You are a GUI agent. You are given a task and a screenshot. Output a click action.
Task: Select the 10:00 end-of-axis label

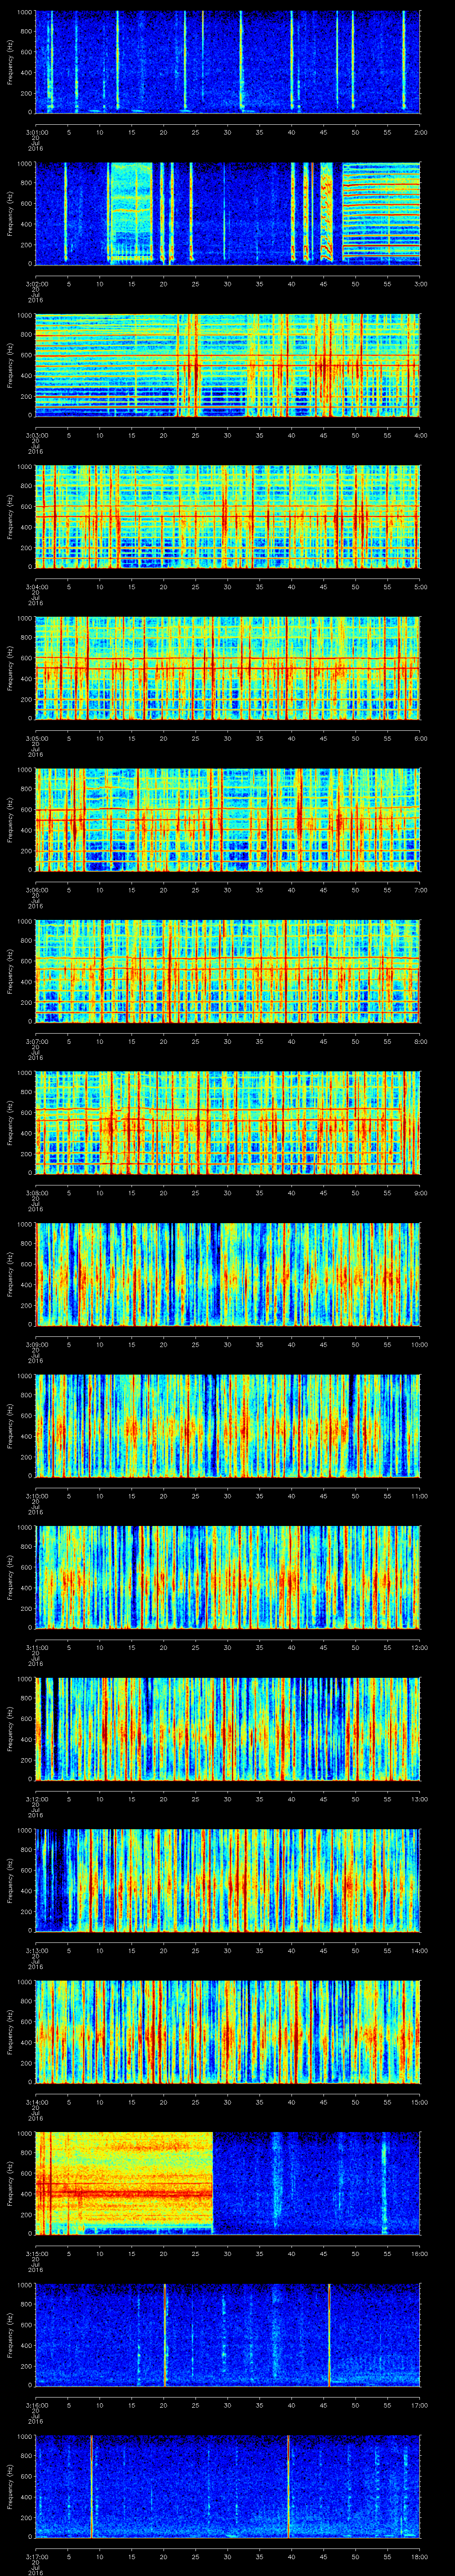(x=419, y=1344)
